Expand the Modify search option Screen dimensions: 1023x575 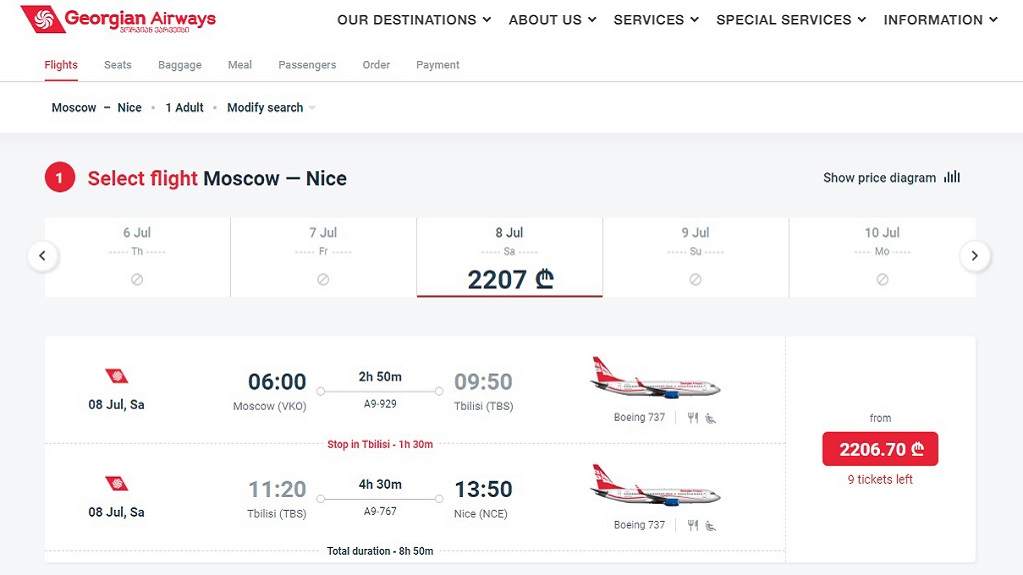click(271, 108)
